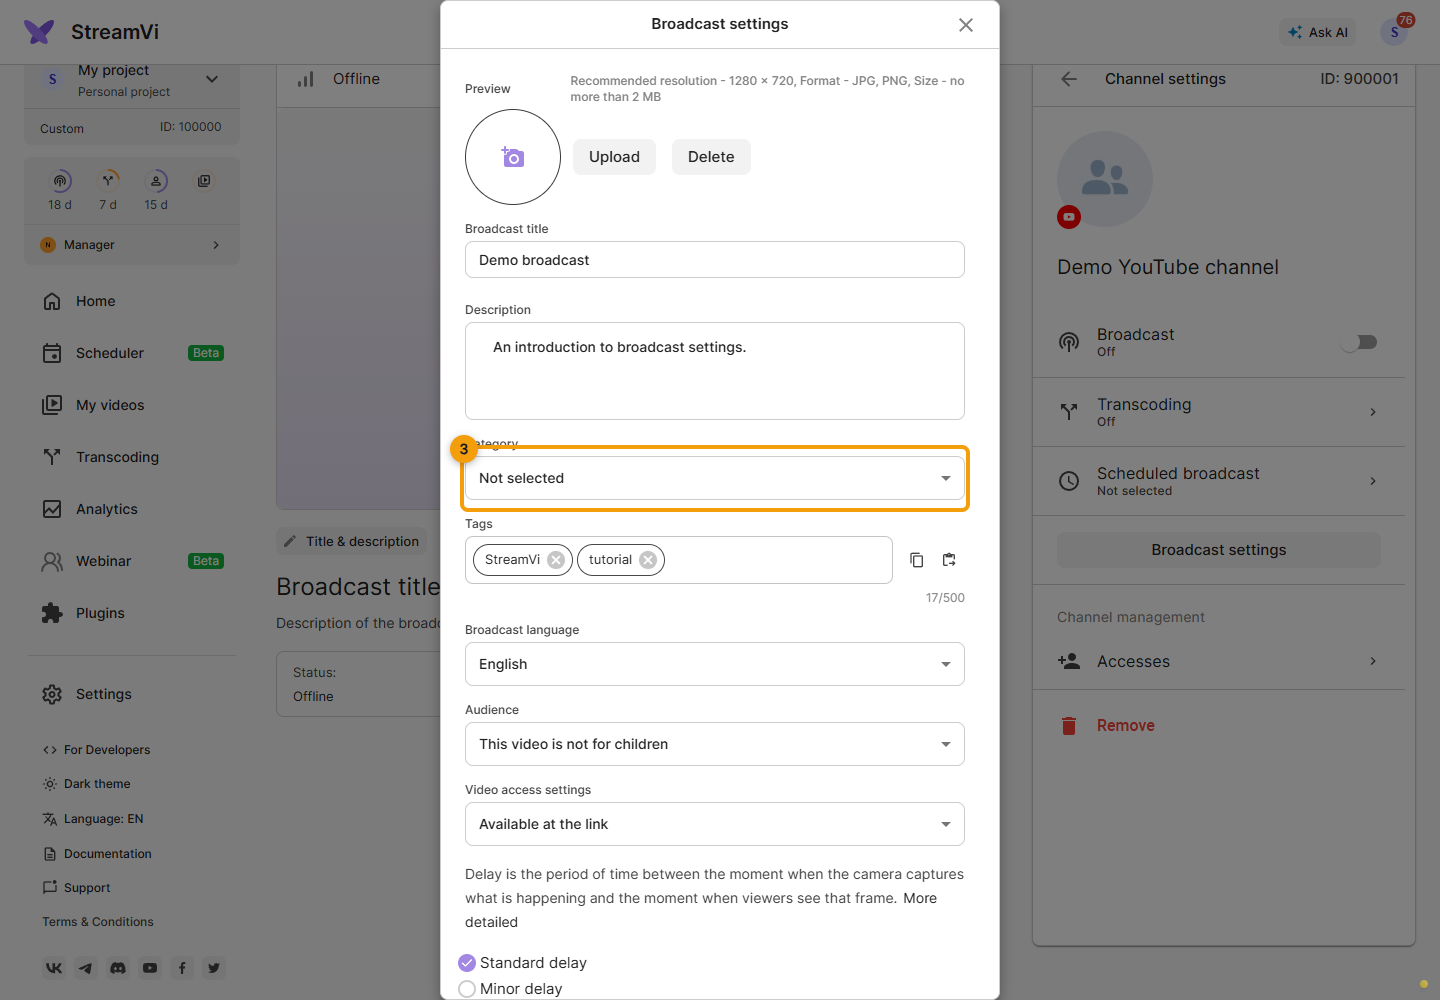1440x1000 pixels.
Task: Open the YouTube social link in sidebar footer
Action: (x=150, y=968)
